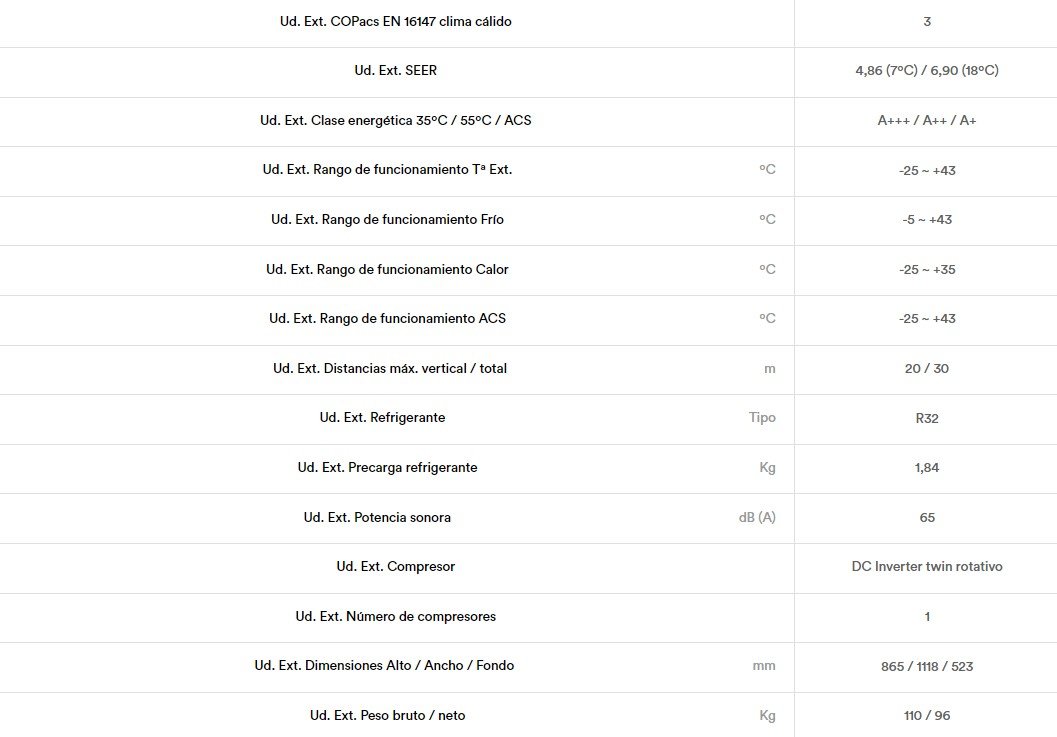The height and width of the screenshot is (737, 1057).
Task: Click the 20 / 30 max distance value
Action: pos(927,368)
